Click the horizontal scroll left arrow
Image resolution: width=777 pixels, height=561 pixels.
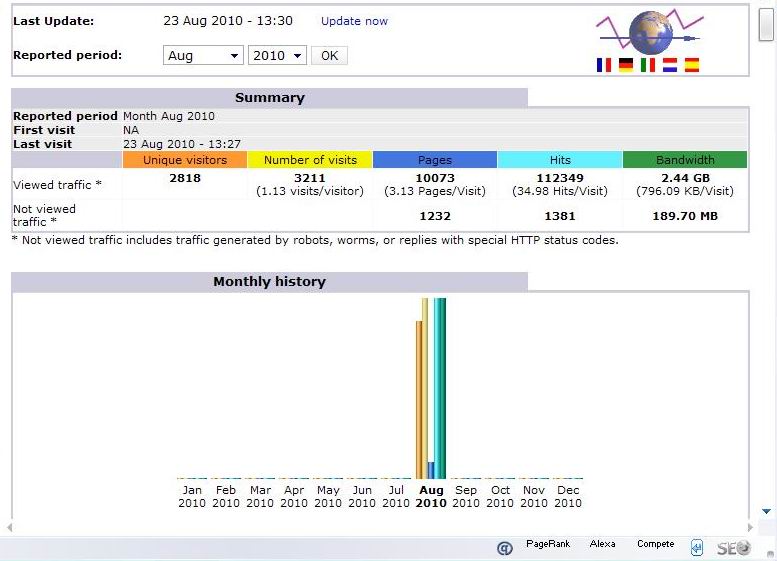point(9,527)
